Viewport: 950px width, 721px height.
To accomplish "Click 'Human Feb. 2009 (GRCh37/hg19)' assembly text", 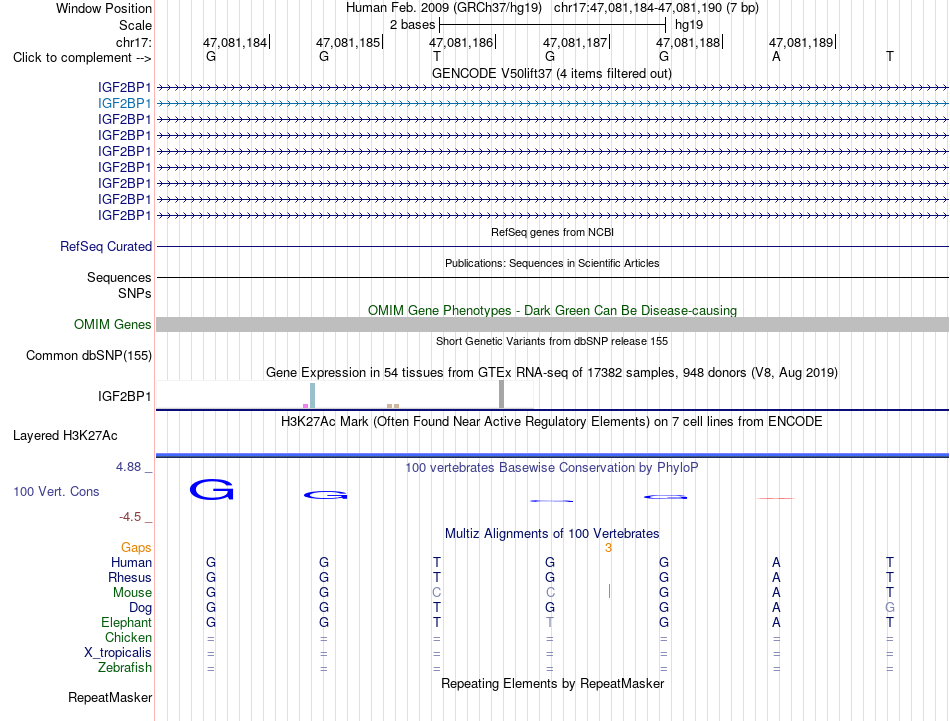I will (443, 8).
